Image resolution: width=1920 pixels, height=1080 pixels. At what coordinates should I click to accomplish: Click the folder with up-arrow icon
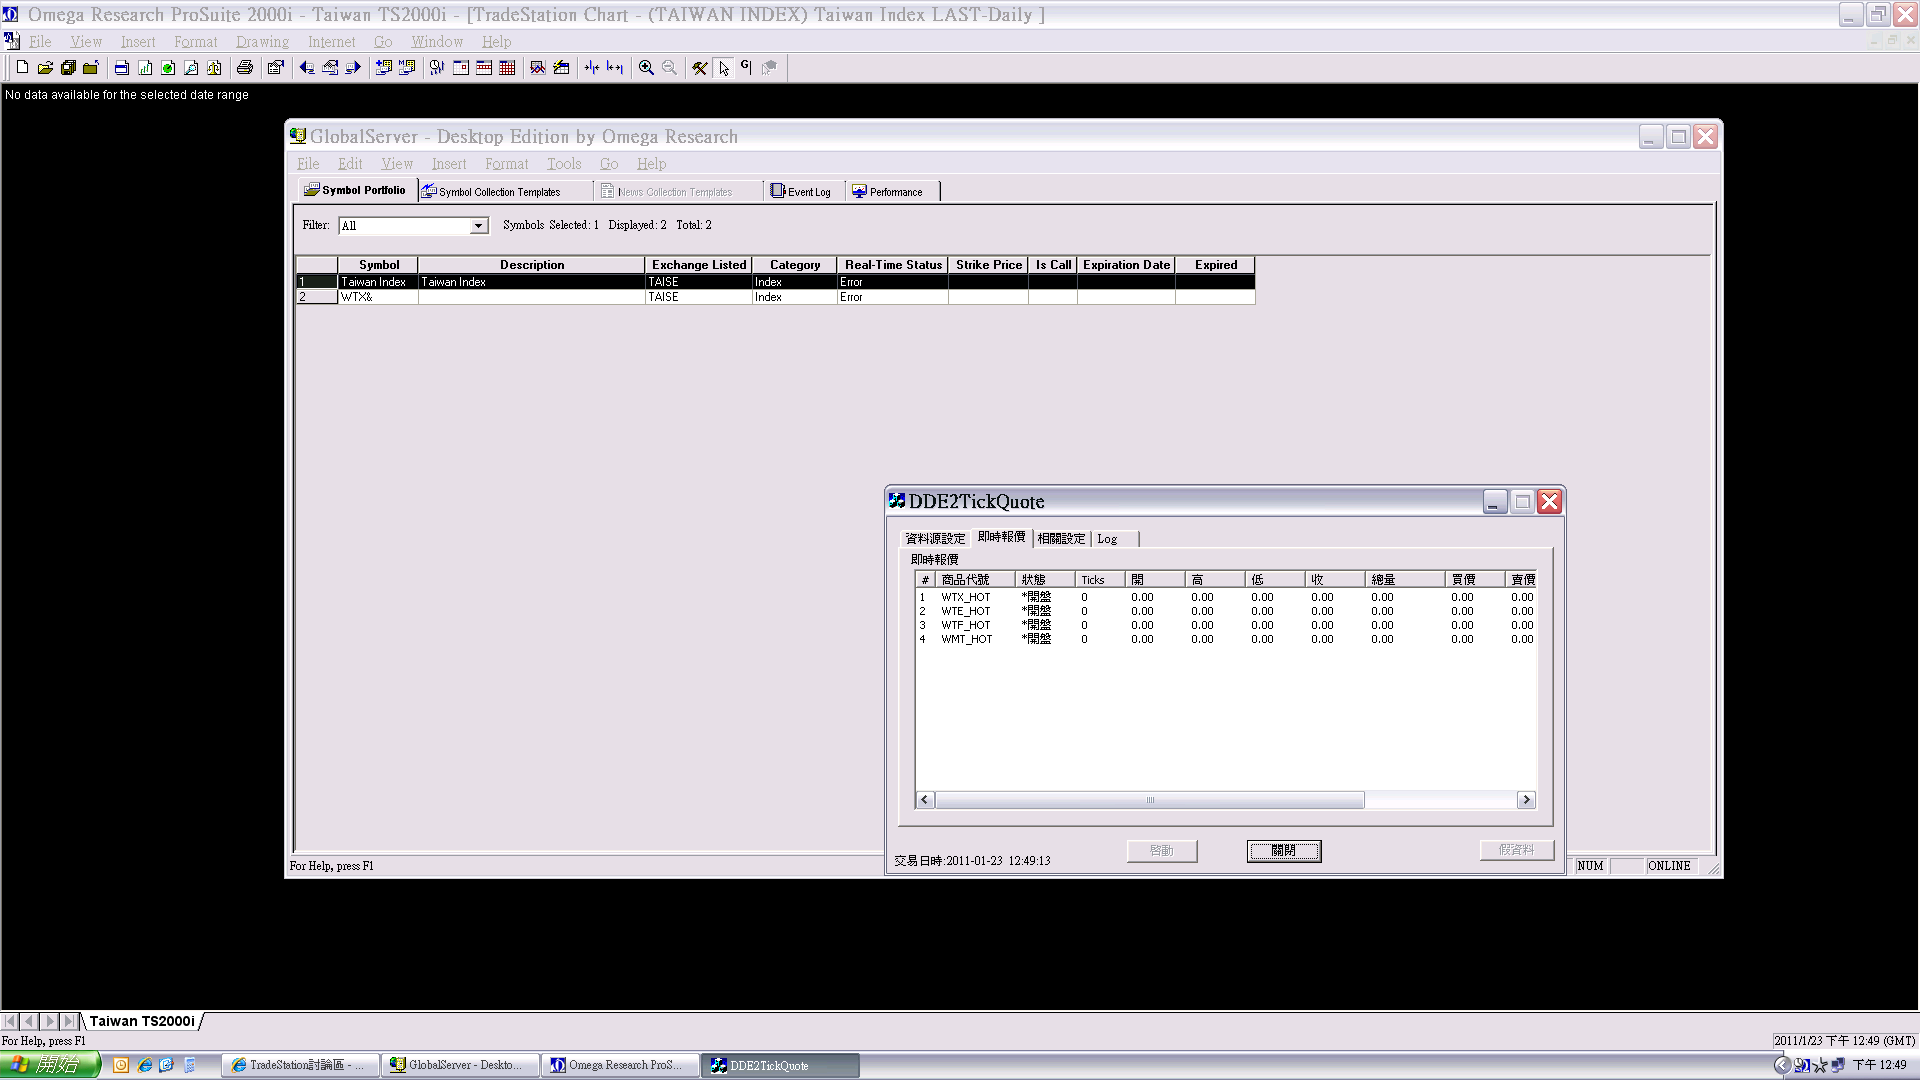(x=91, y=68)
